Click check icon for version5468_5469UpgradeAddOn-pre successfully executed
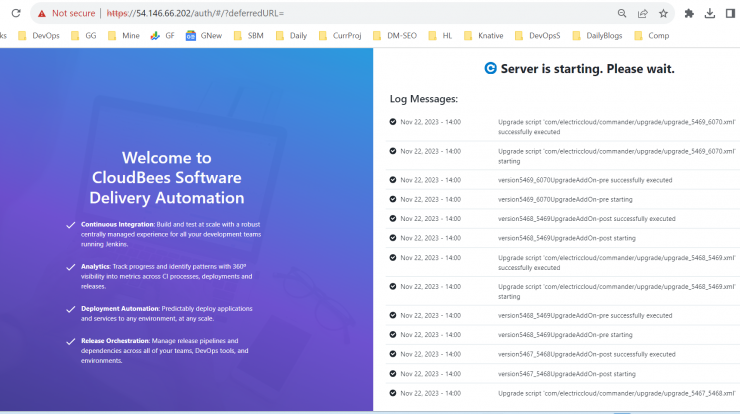Viewport: 740px width, 414px height. 393,315
